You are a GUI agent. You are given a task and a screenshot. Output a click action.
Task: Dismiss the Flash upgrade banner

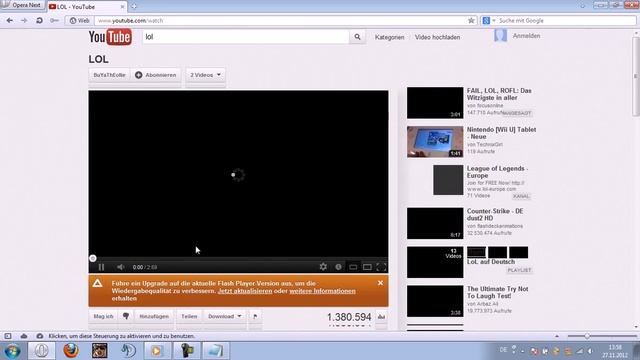380,283
